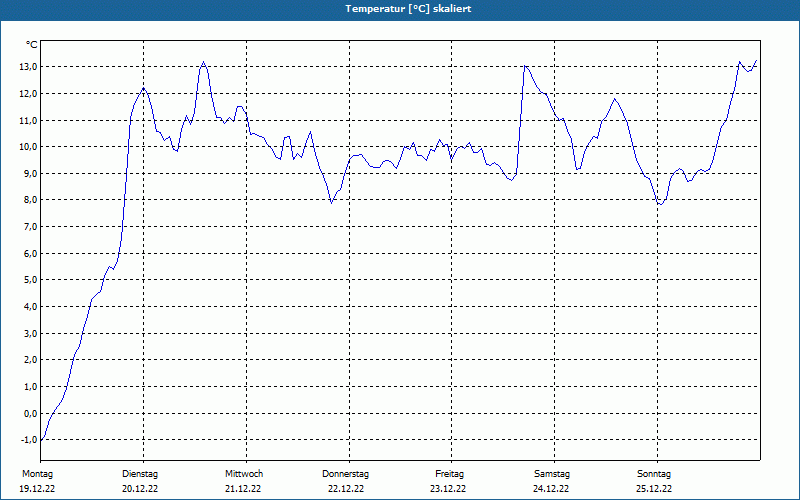Select the Freitag day label

coord(449,474)
